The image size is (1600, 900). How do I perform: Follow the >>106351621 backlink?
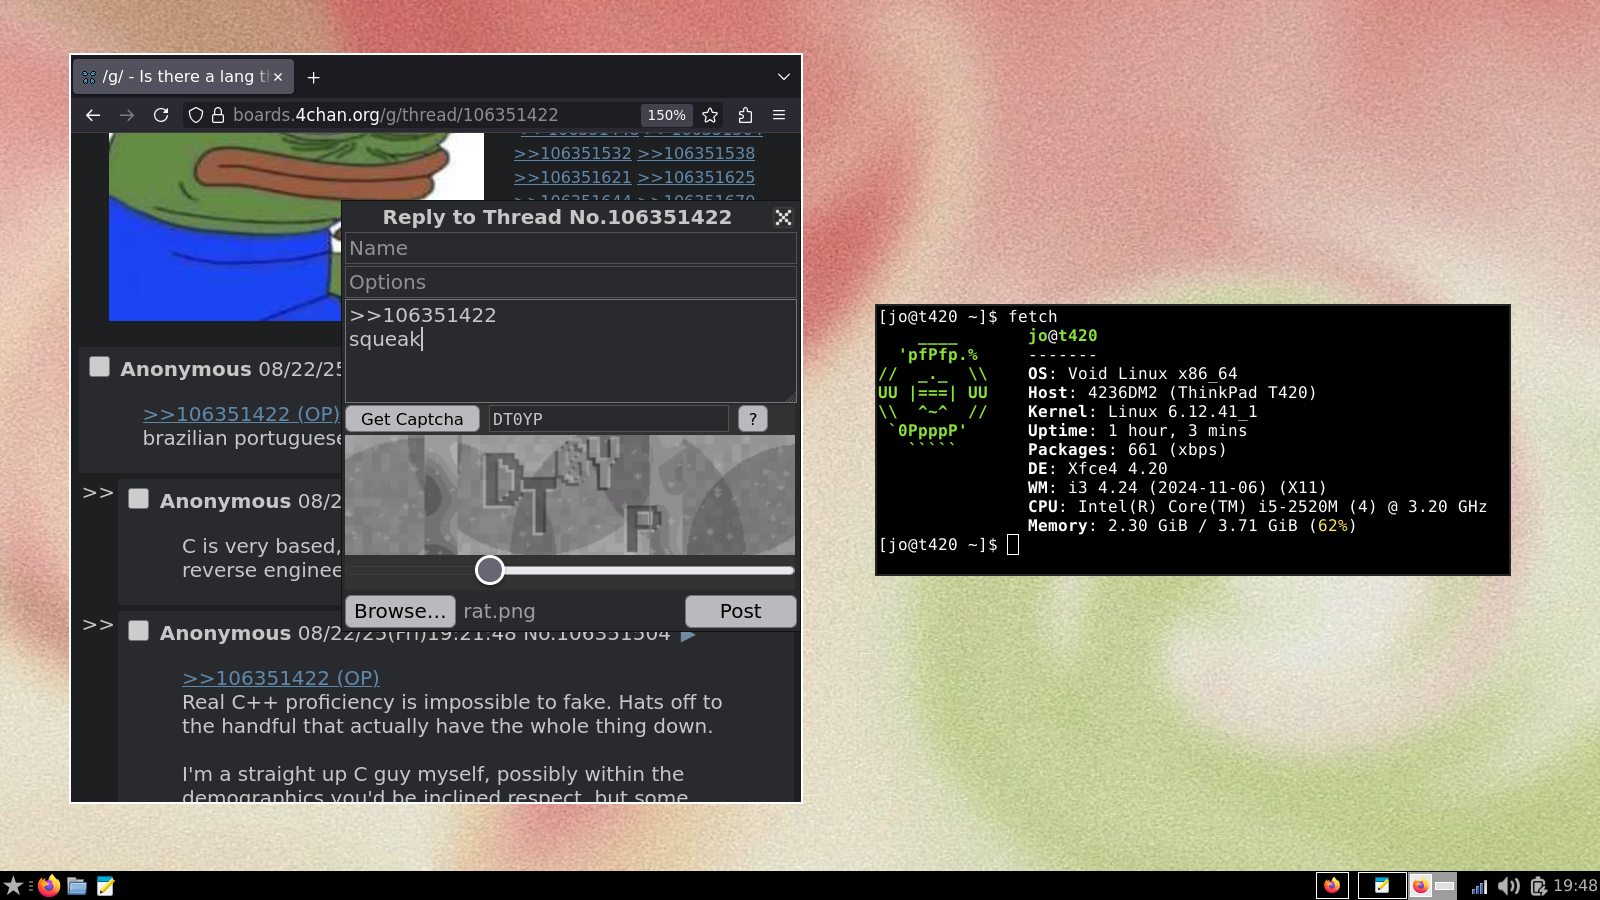573,177
